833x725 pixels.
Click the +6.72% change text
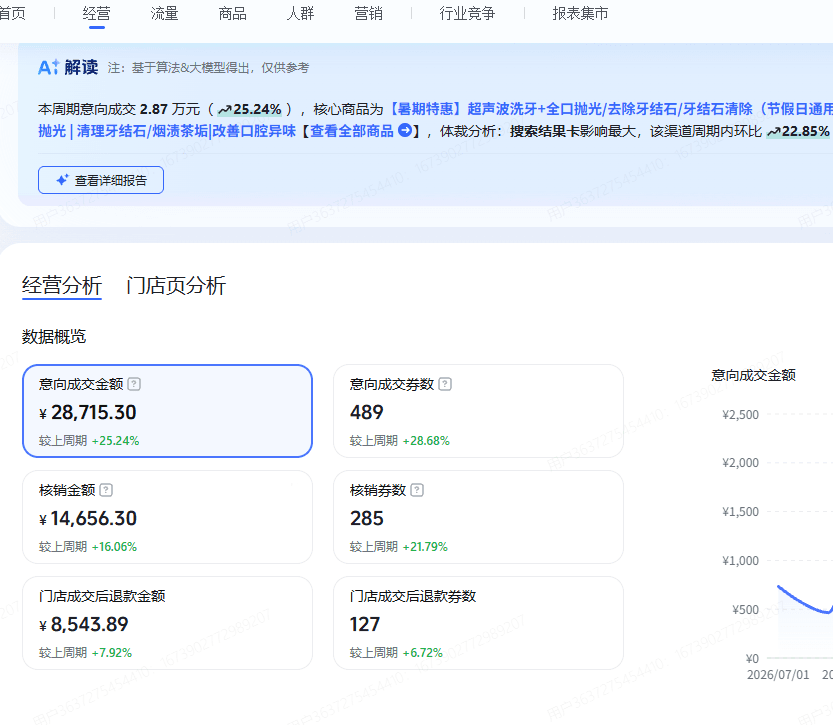[422, 653]
